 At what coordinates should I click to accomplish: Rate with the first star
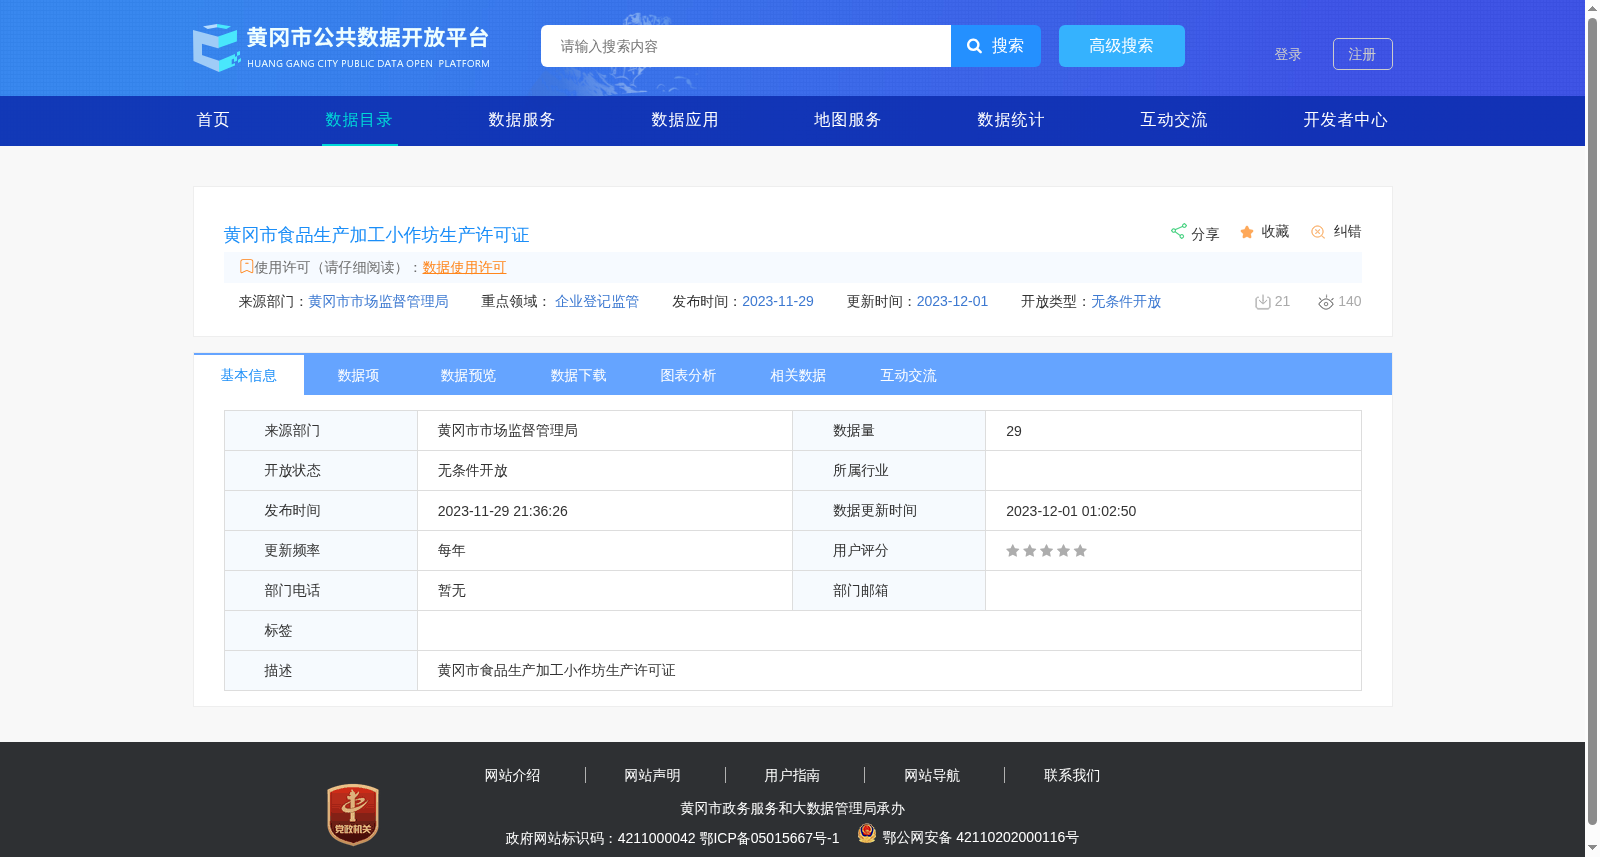tap(1013, 551)
